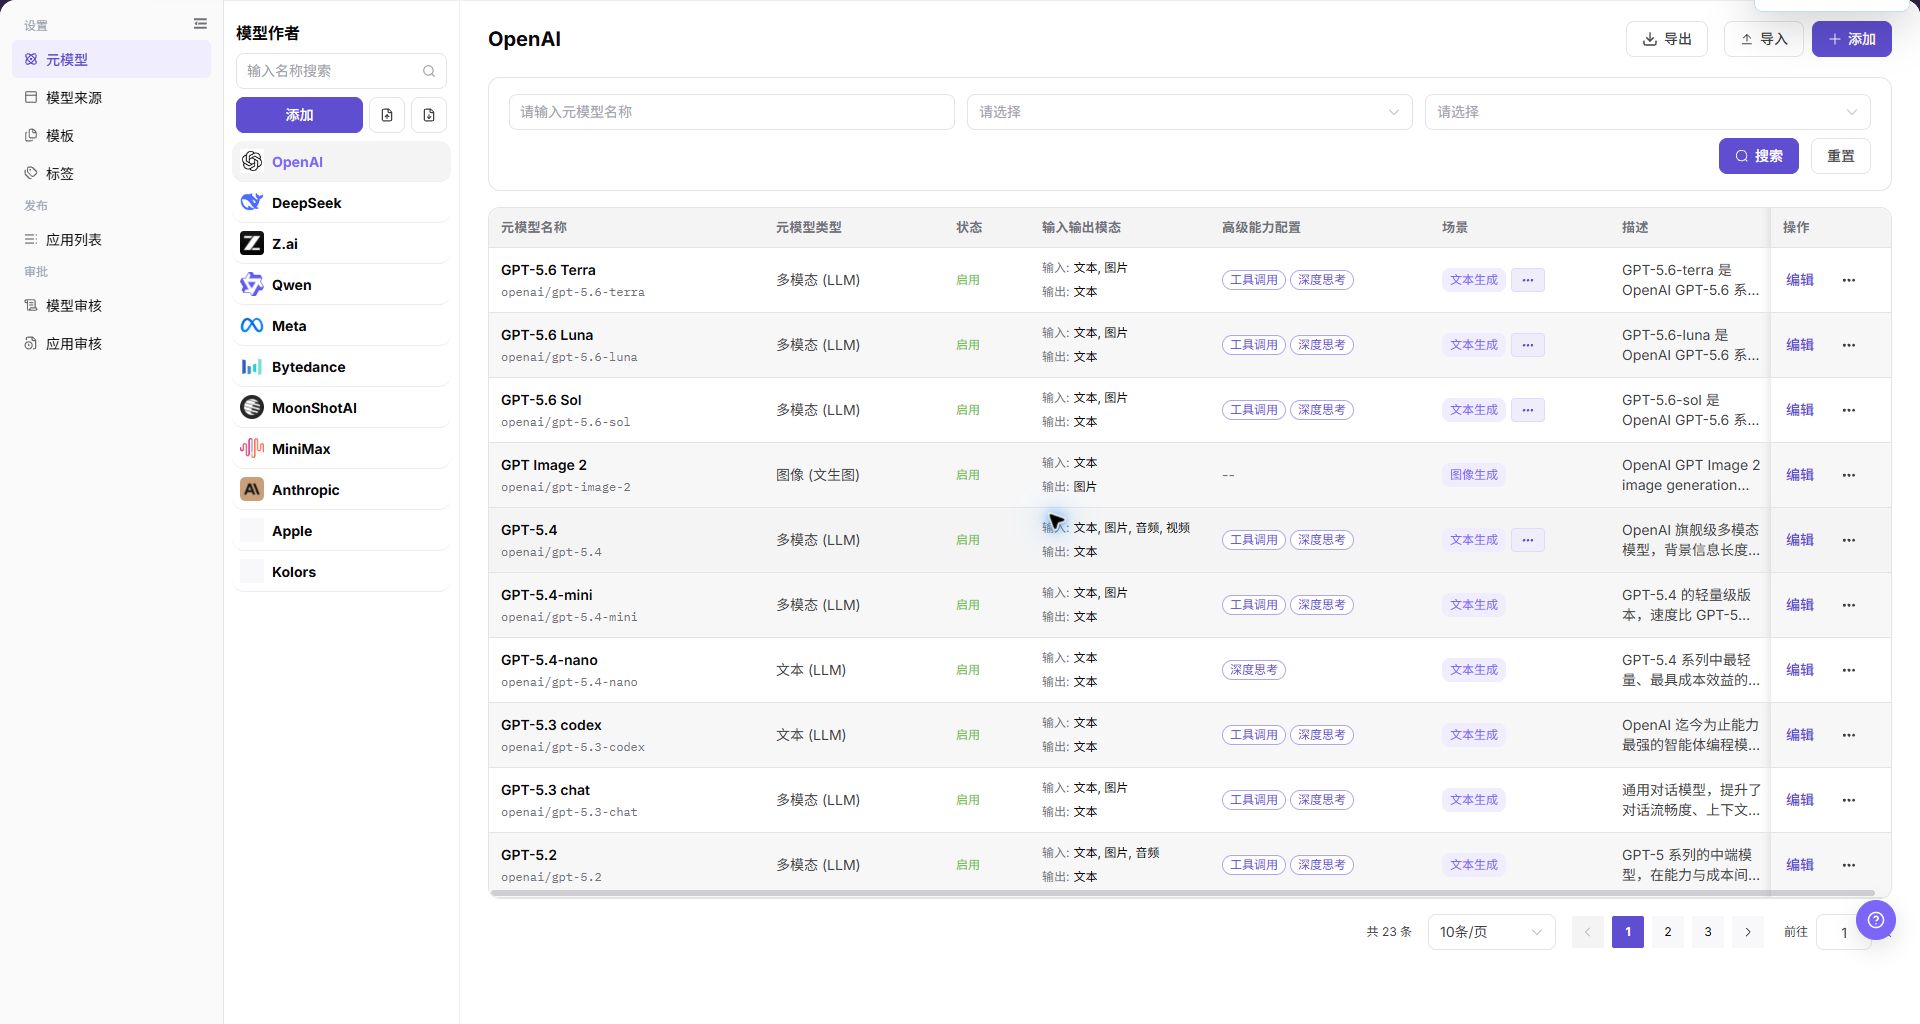Open 标签 in the sidebar
Viewport: 1920px width, 1024px height.
pos(112,174)
